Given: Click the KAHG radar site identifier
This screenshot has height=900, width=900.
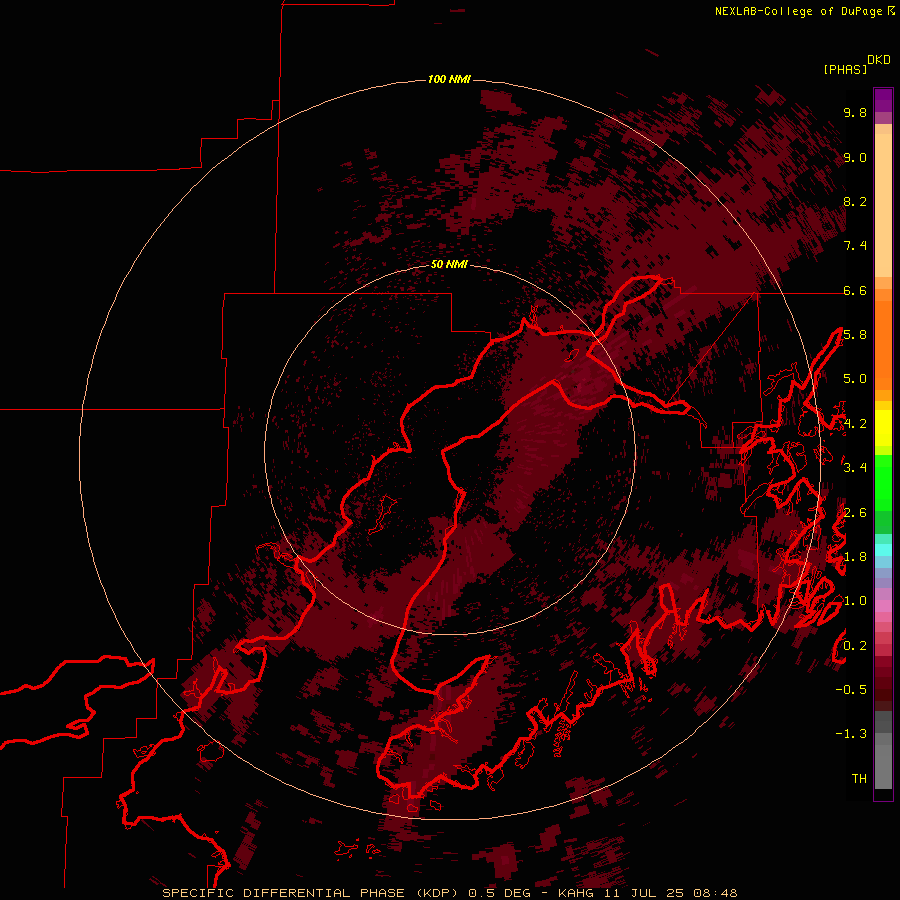Looking at the screenshot, I should pos(576,893).
